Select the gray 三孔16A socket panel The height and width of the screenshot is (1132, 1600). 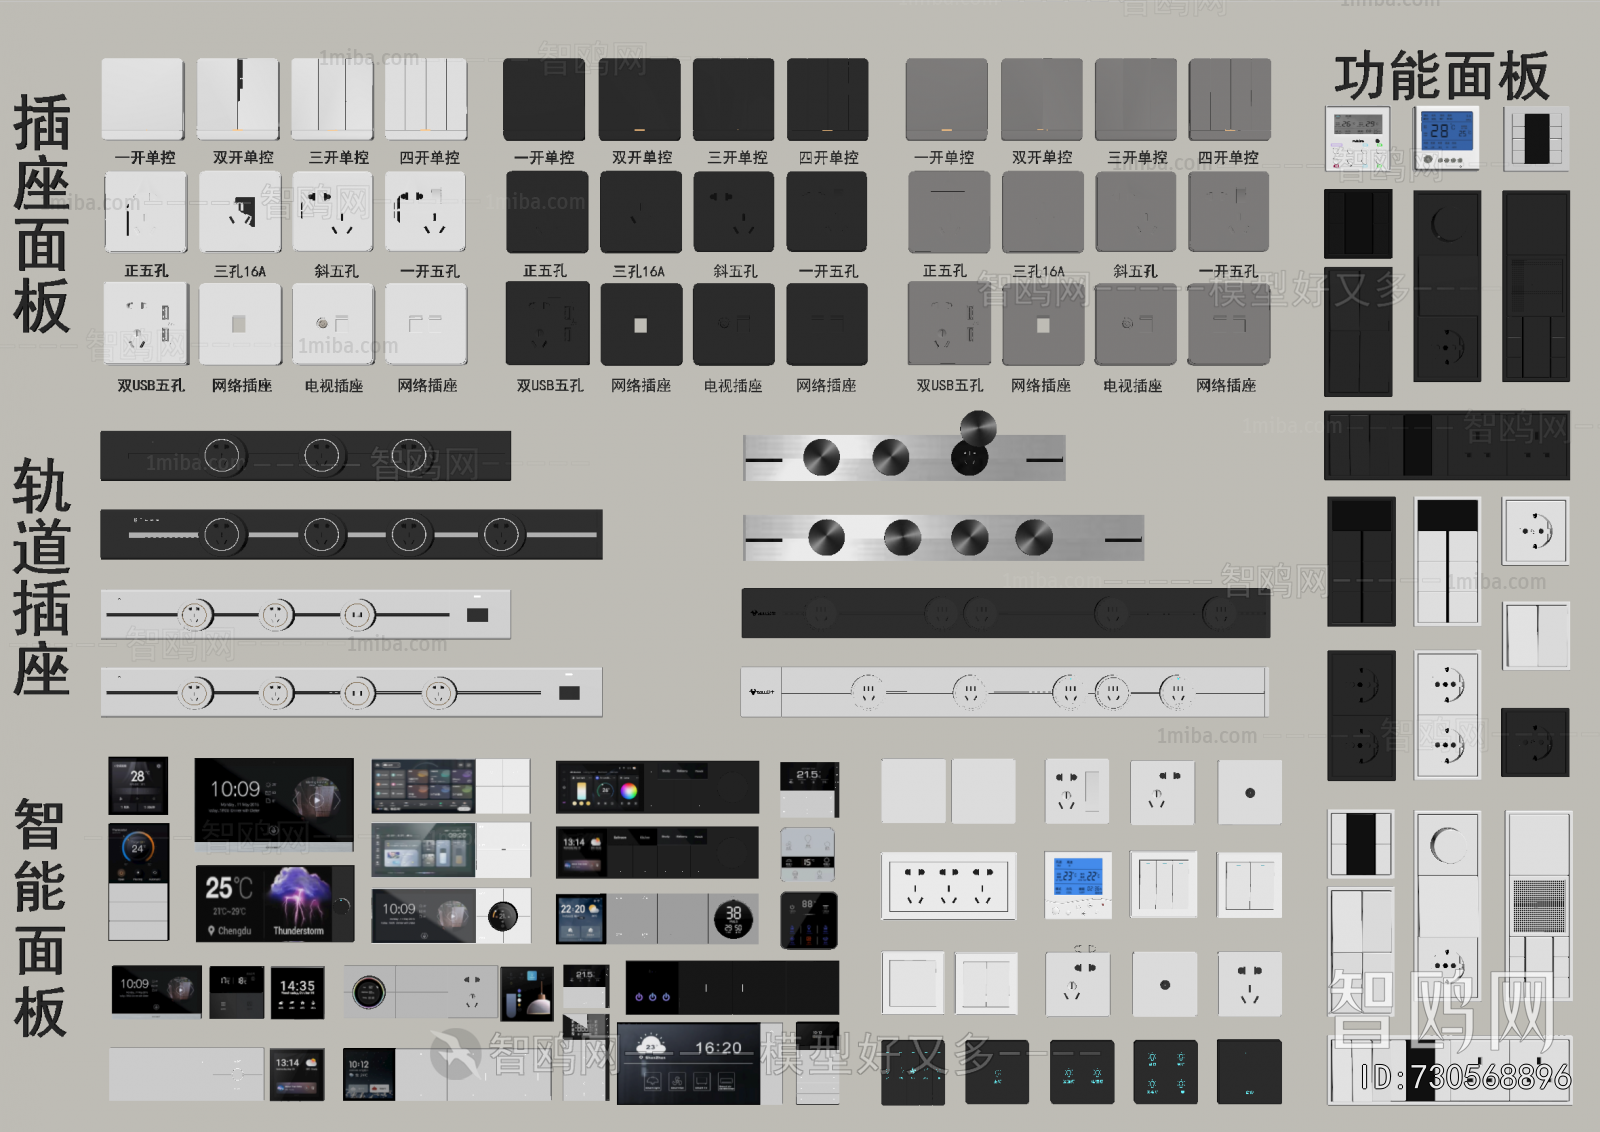(x=1041, y=211)
